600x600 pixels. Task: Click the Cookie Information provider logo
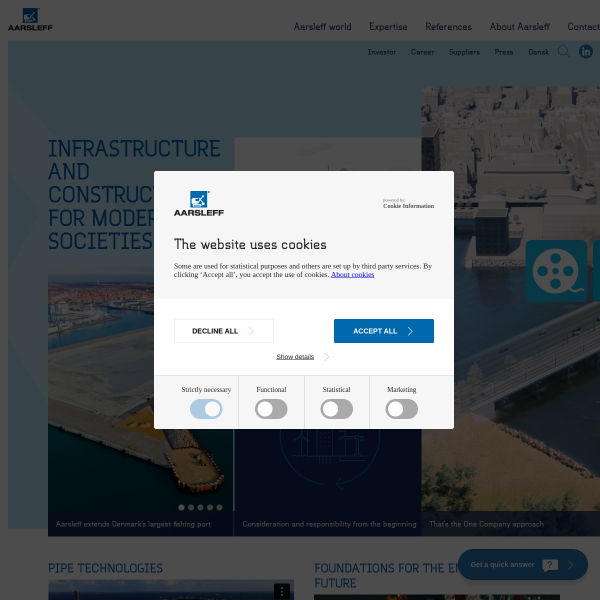pyautogui.click(x=408, y=204)
